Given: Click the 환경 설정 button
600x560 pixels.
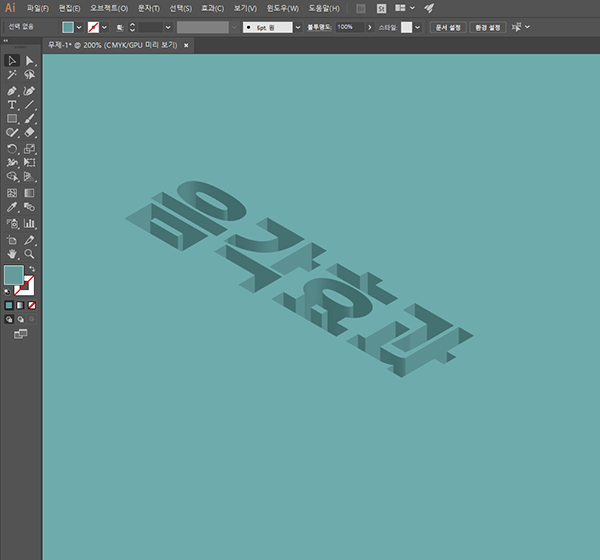Looking at the screenshot, I should [488, 28].
